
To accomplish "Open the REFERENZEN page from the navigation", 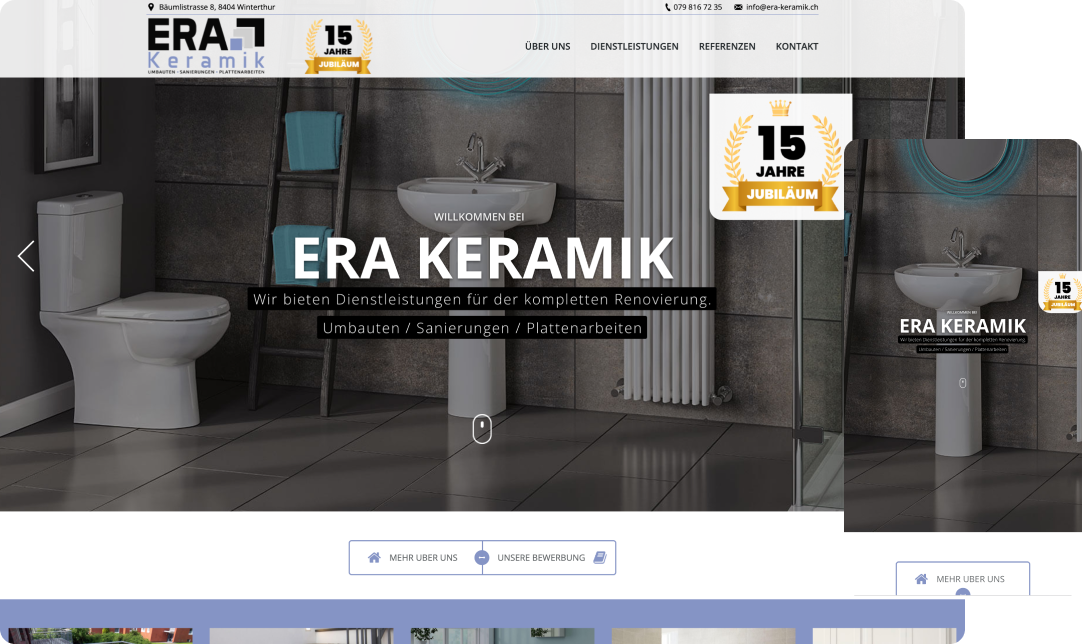I will [727, 46].
